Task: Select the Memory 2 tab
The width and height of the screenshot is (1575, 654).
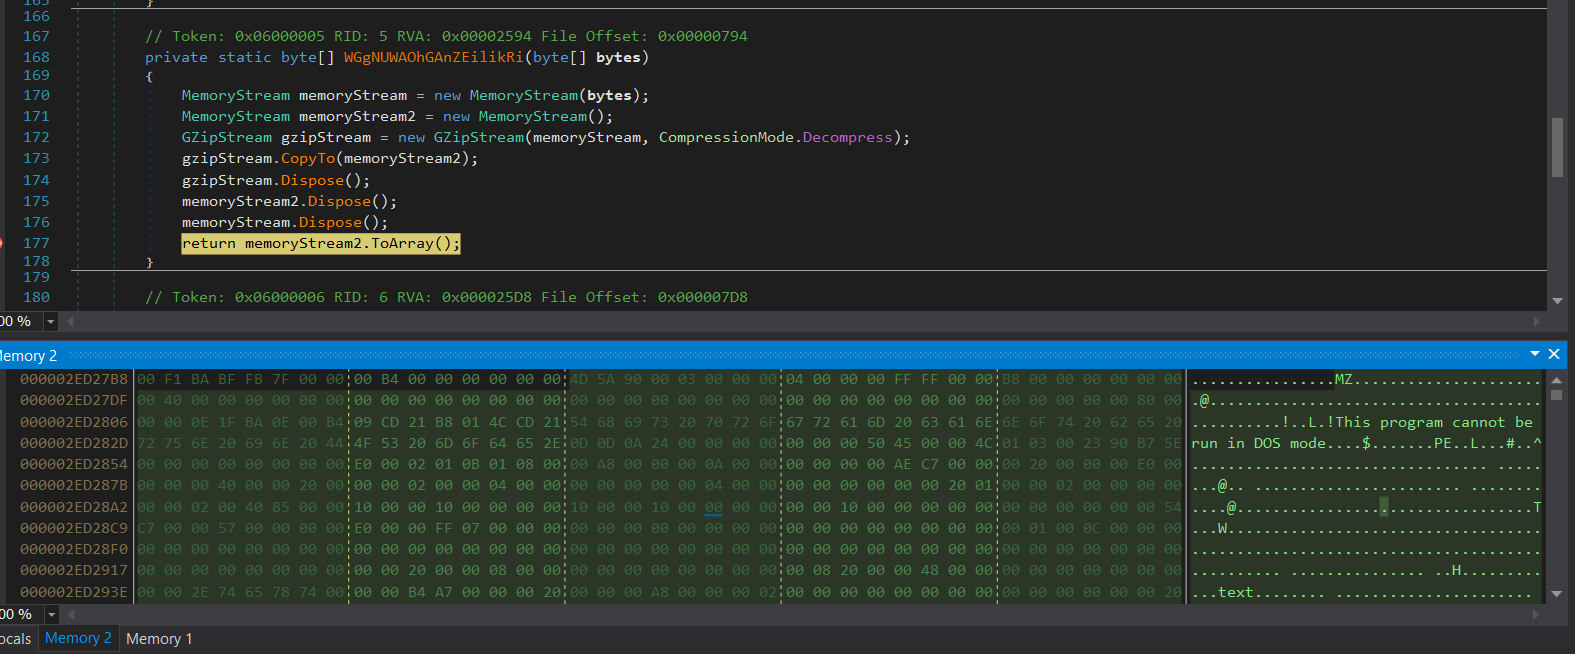Action: click(x=78, y=638)
